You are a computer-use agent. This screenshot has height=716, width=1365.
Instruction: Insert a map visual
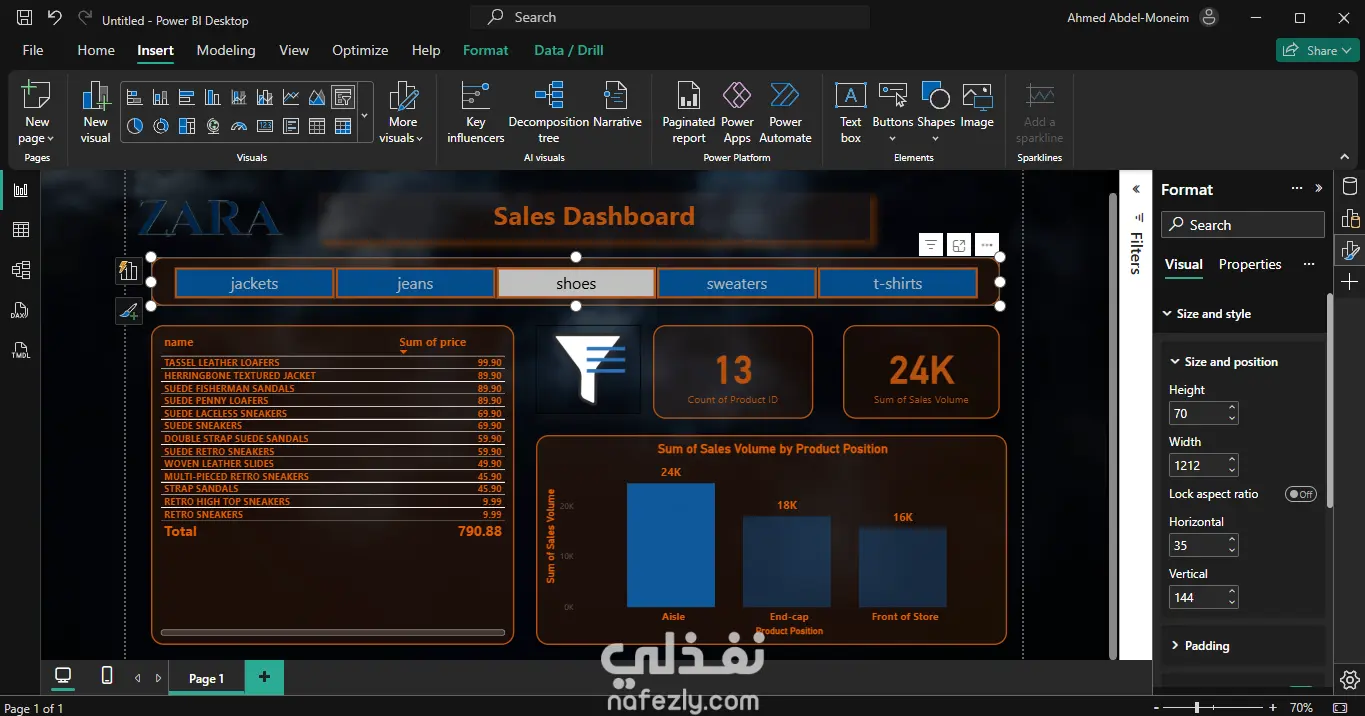click(x=212, y=126)
